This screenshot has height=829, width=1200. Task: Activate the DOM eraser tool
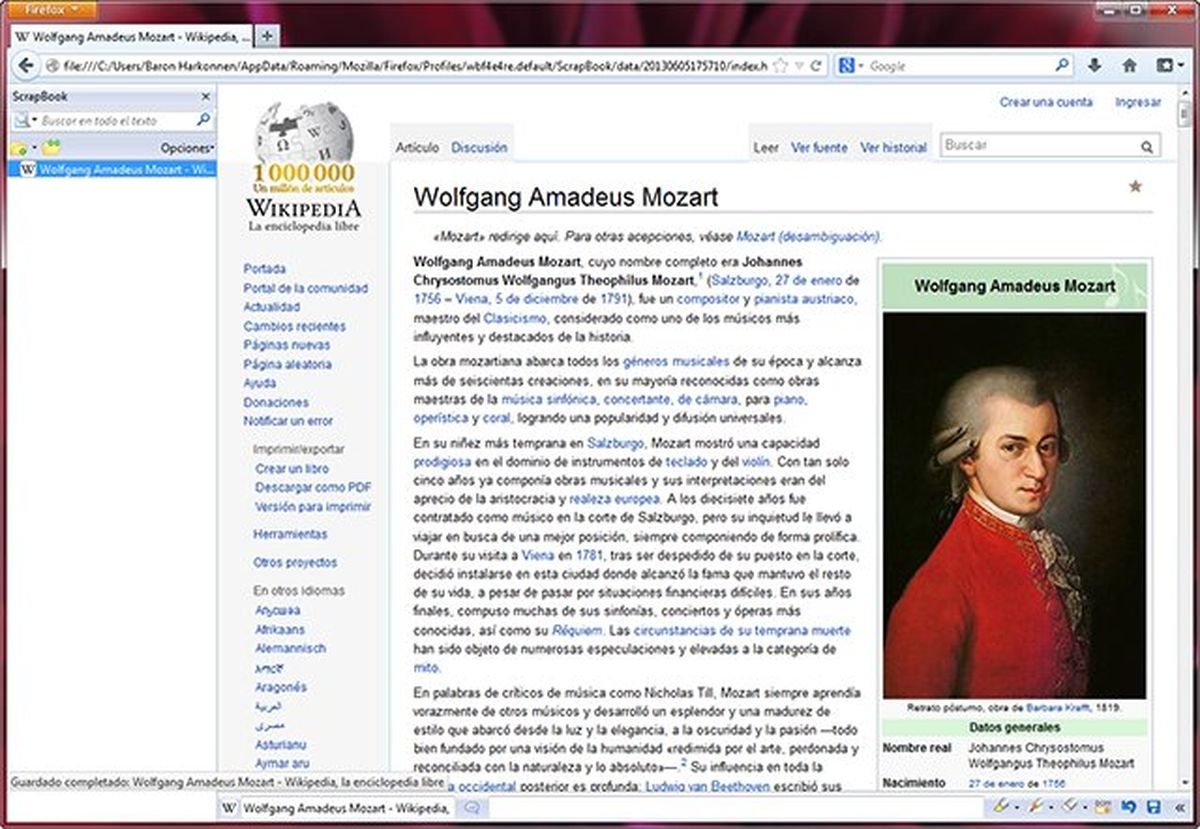click(x=1100, y=807)
